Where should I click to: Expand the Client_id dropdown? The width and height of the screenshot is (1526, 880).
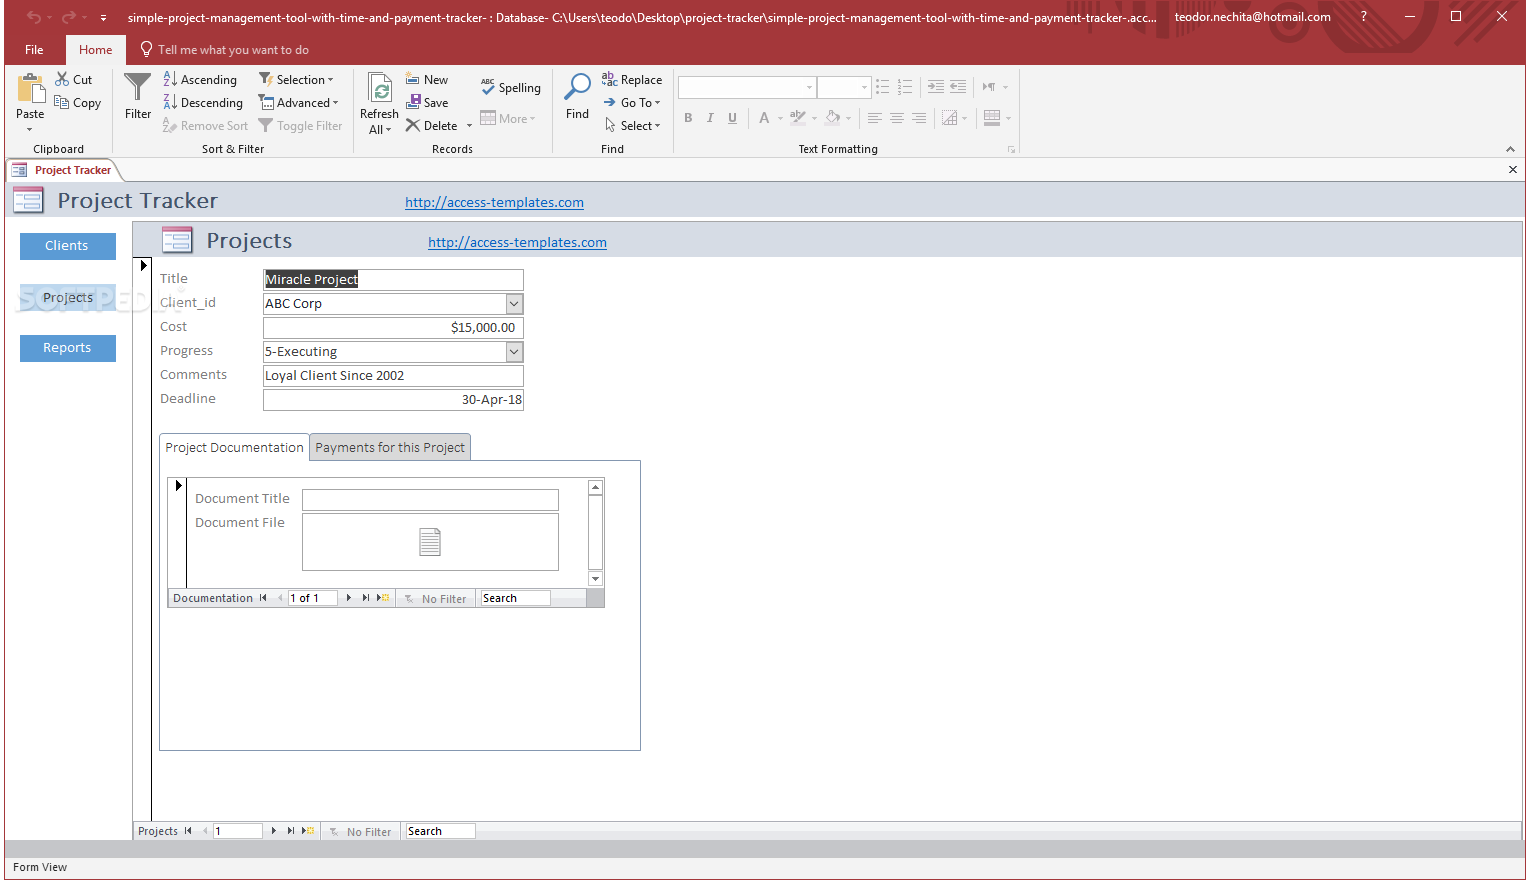(514, 303)
